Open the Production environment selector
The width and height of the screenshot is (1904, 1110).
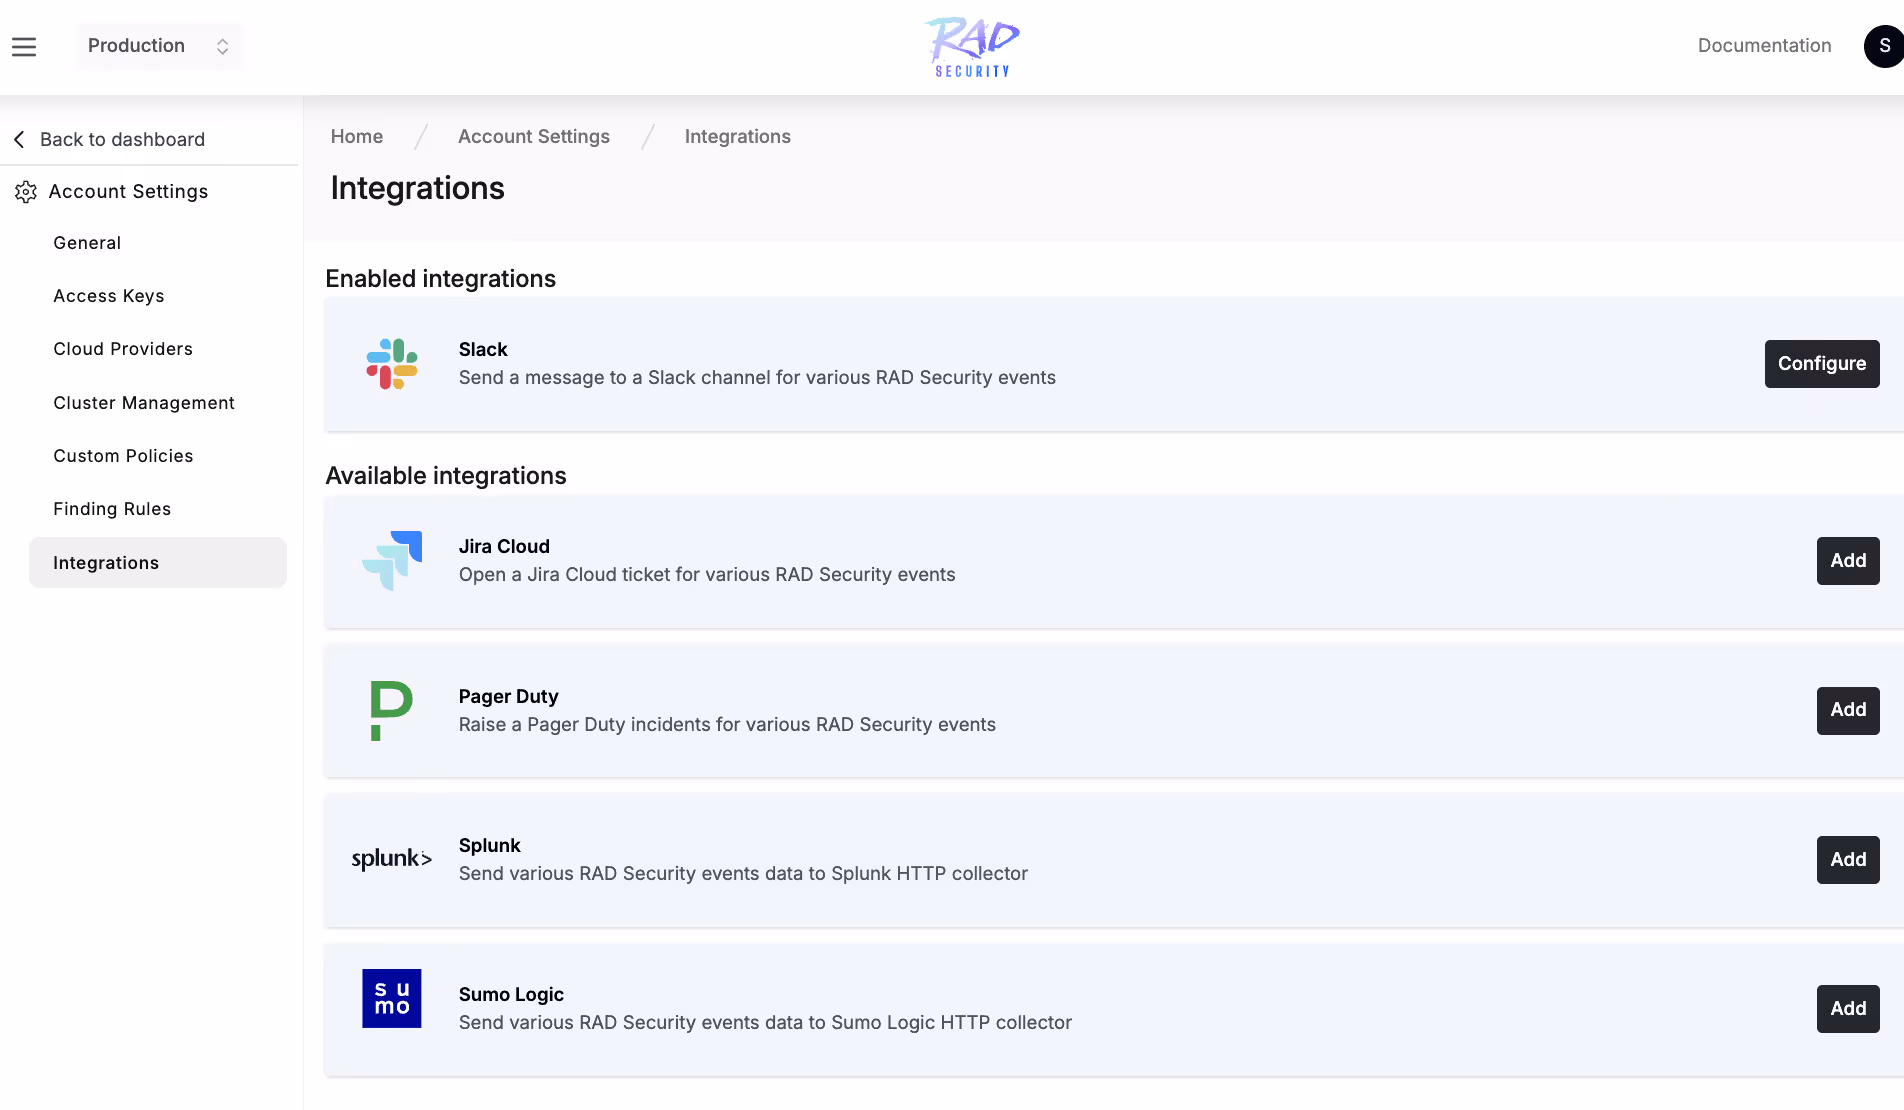[x=159, y=46]
